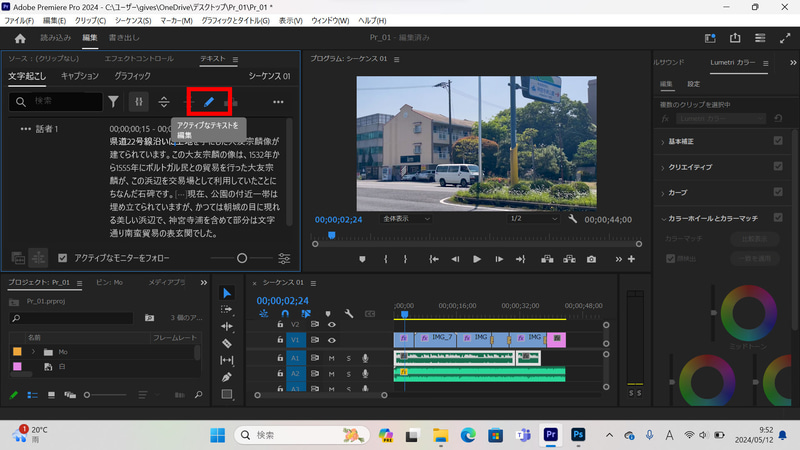Click the quick export share icon
The height and width of the screenshot is (450, 800).
[x=735, y=38]
